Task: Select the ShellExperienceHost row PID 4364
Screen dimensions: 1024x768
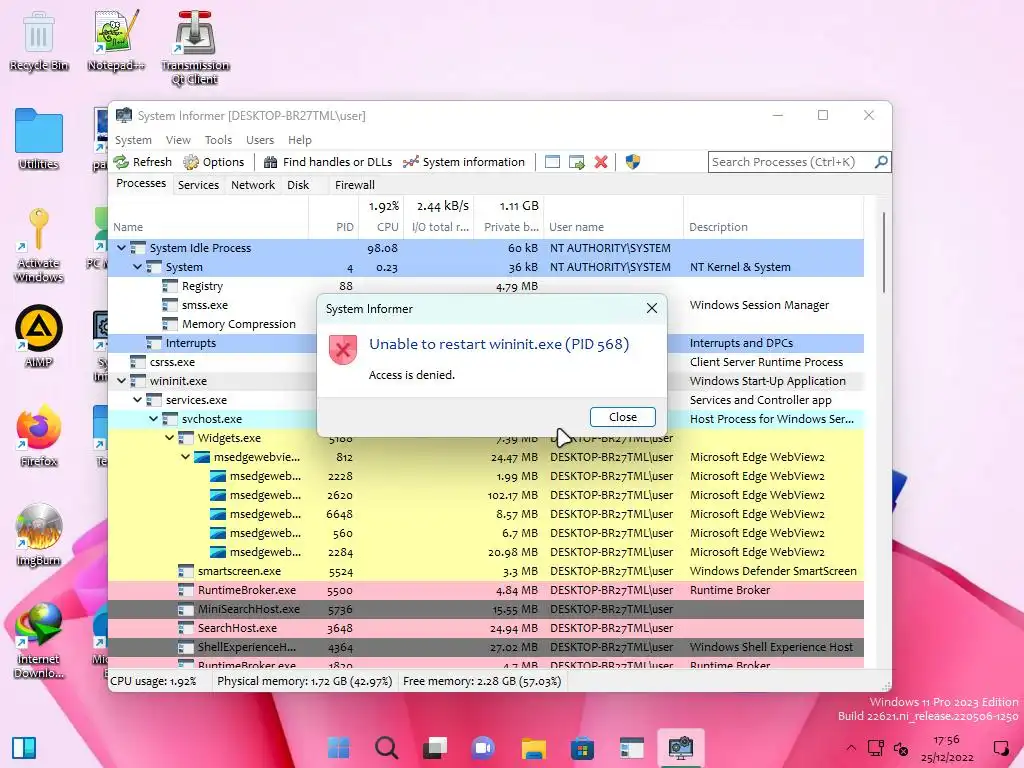Action: coord(486,647)
